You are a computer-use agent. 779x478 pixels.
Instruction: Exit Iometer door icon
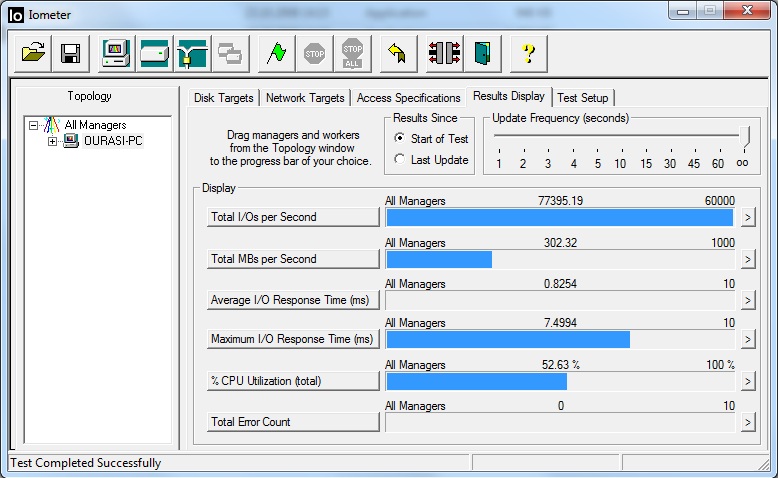[482, 53]
